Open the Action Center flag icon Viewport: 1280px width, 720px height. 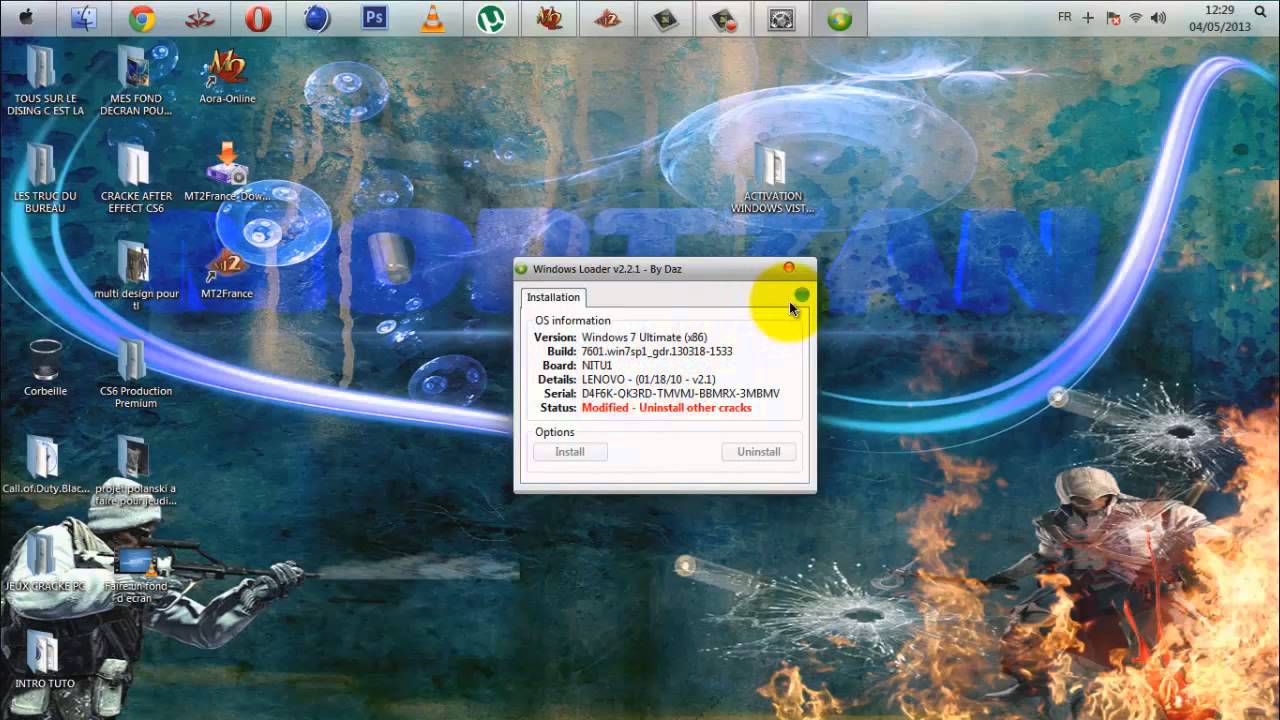coord(1113,18)
